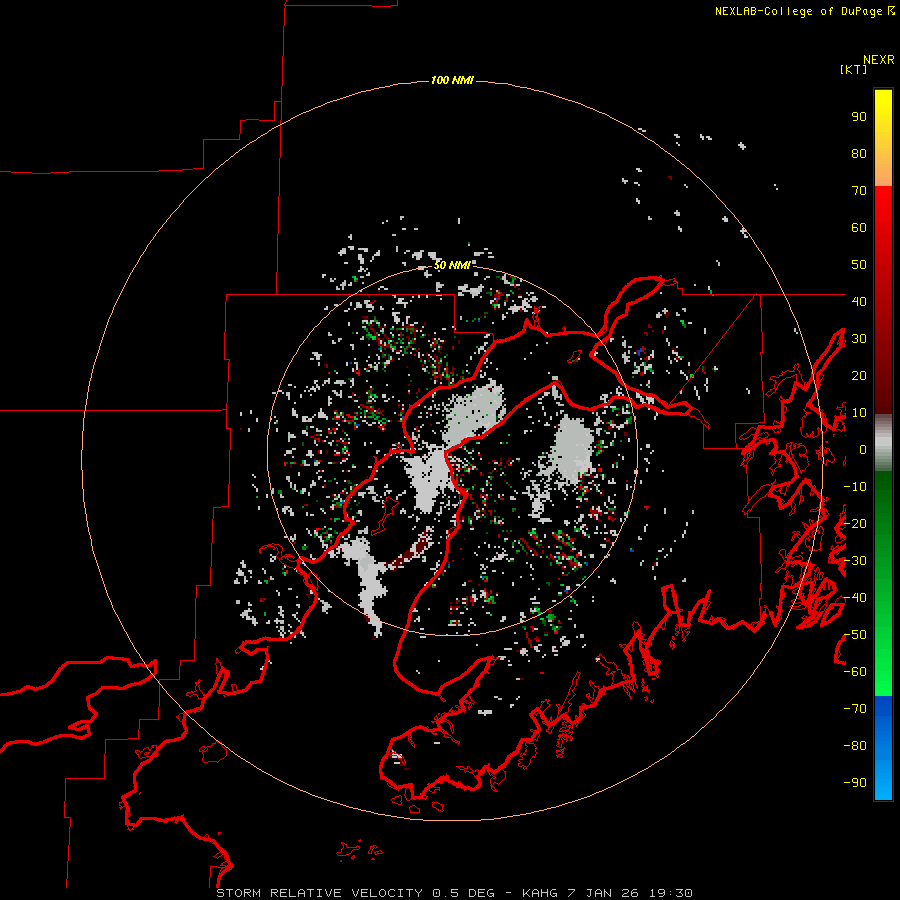Click the -80 value on the velocity scale
Viewport: 900px width, 900px height.
[x=855, y=746]
